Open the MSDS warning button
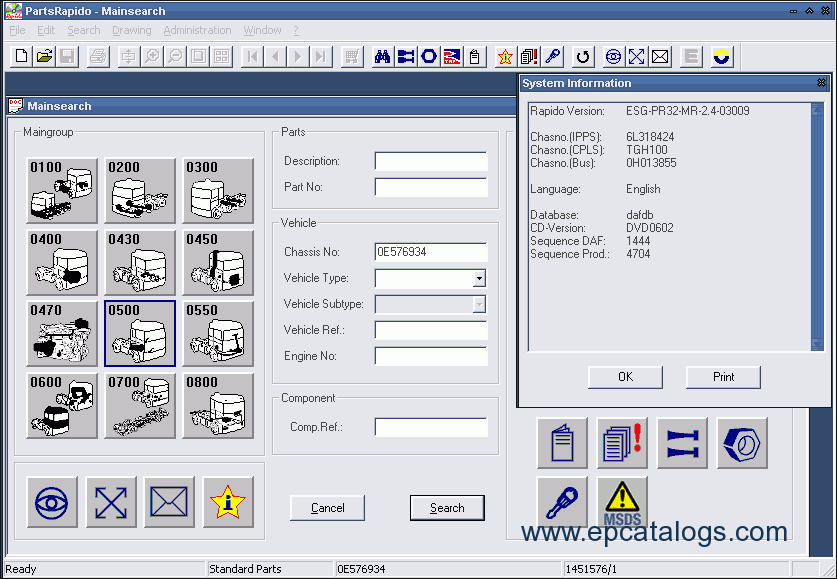The image size is (837, 579). 622,502
